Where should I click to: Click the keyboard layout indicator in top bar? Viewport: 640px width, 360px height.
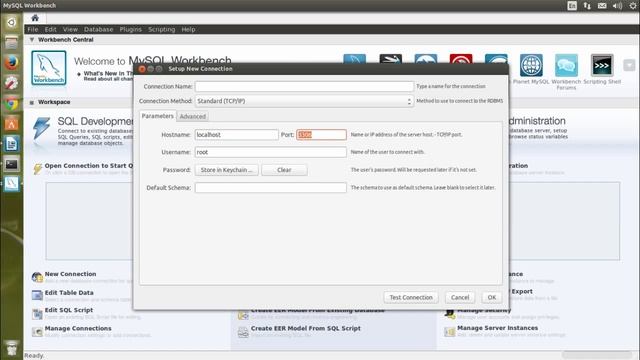[x=572, y=5]
